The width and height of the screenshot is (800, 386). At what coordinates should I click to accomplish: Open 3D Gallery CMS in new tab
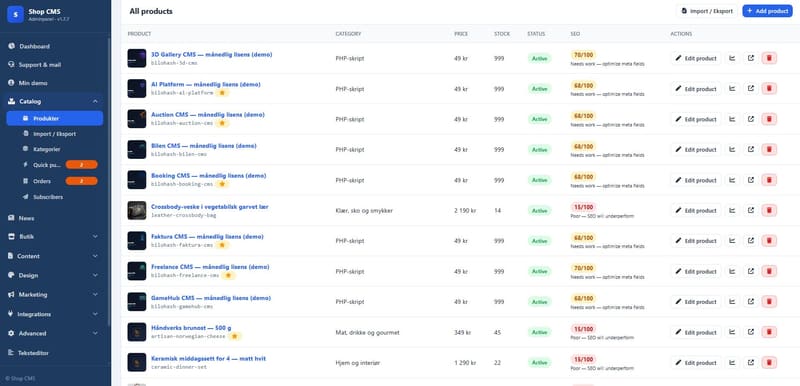coord(751,58)
